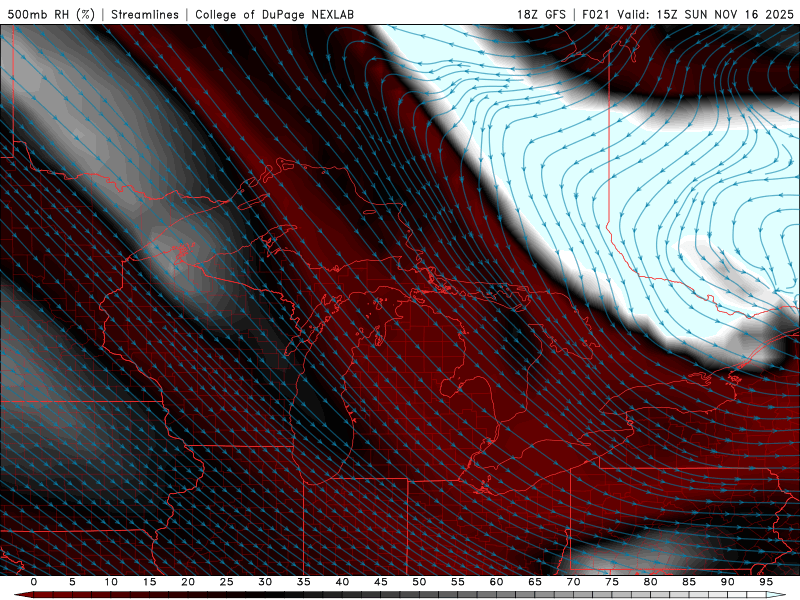Click the 0 label on the color scale
The image size is (800, 600).
tap(34, 582)
